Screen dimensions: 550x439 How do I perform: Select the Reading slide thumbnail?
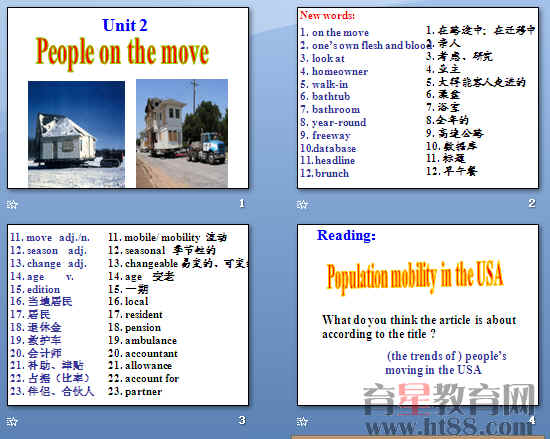point(418,315)
